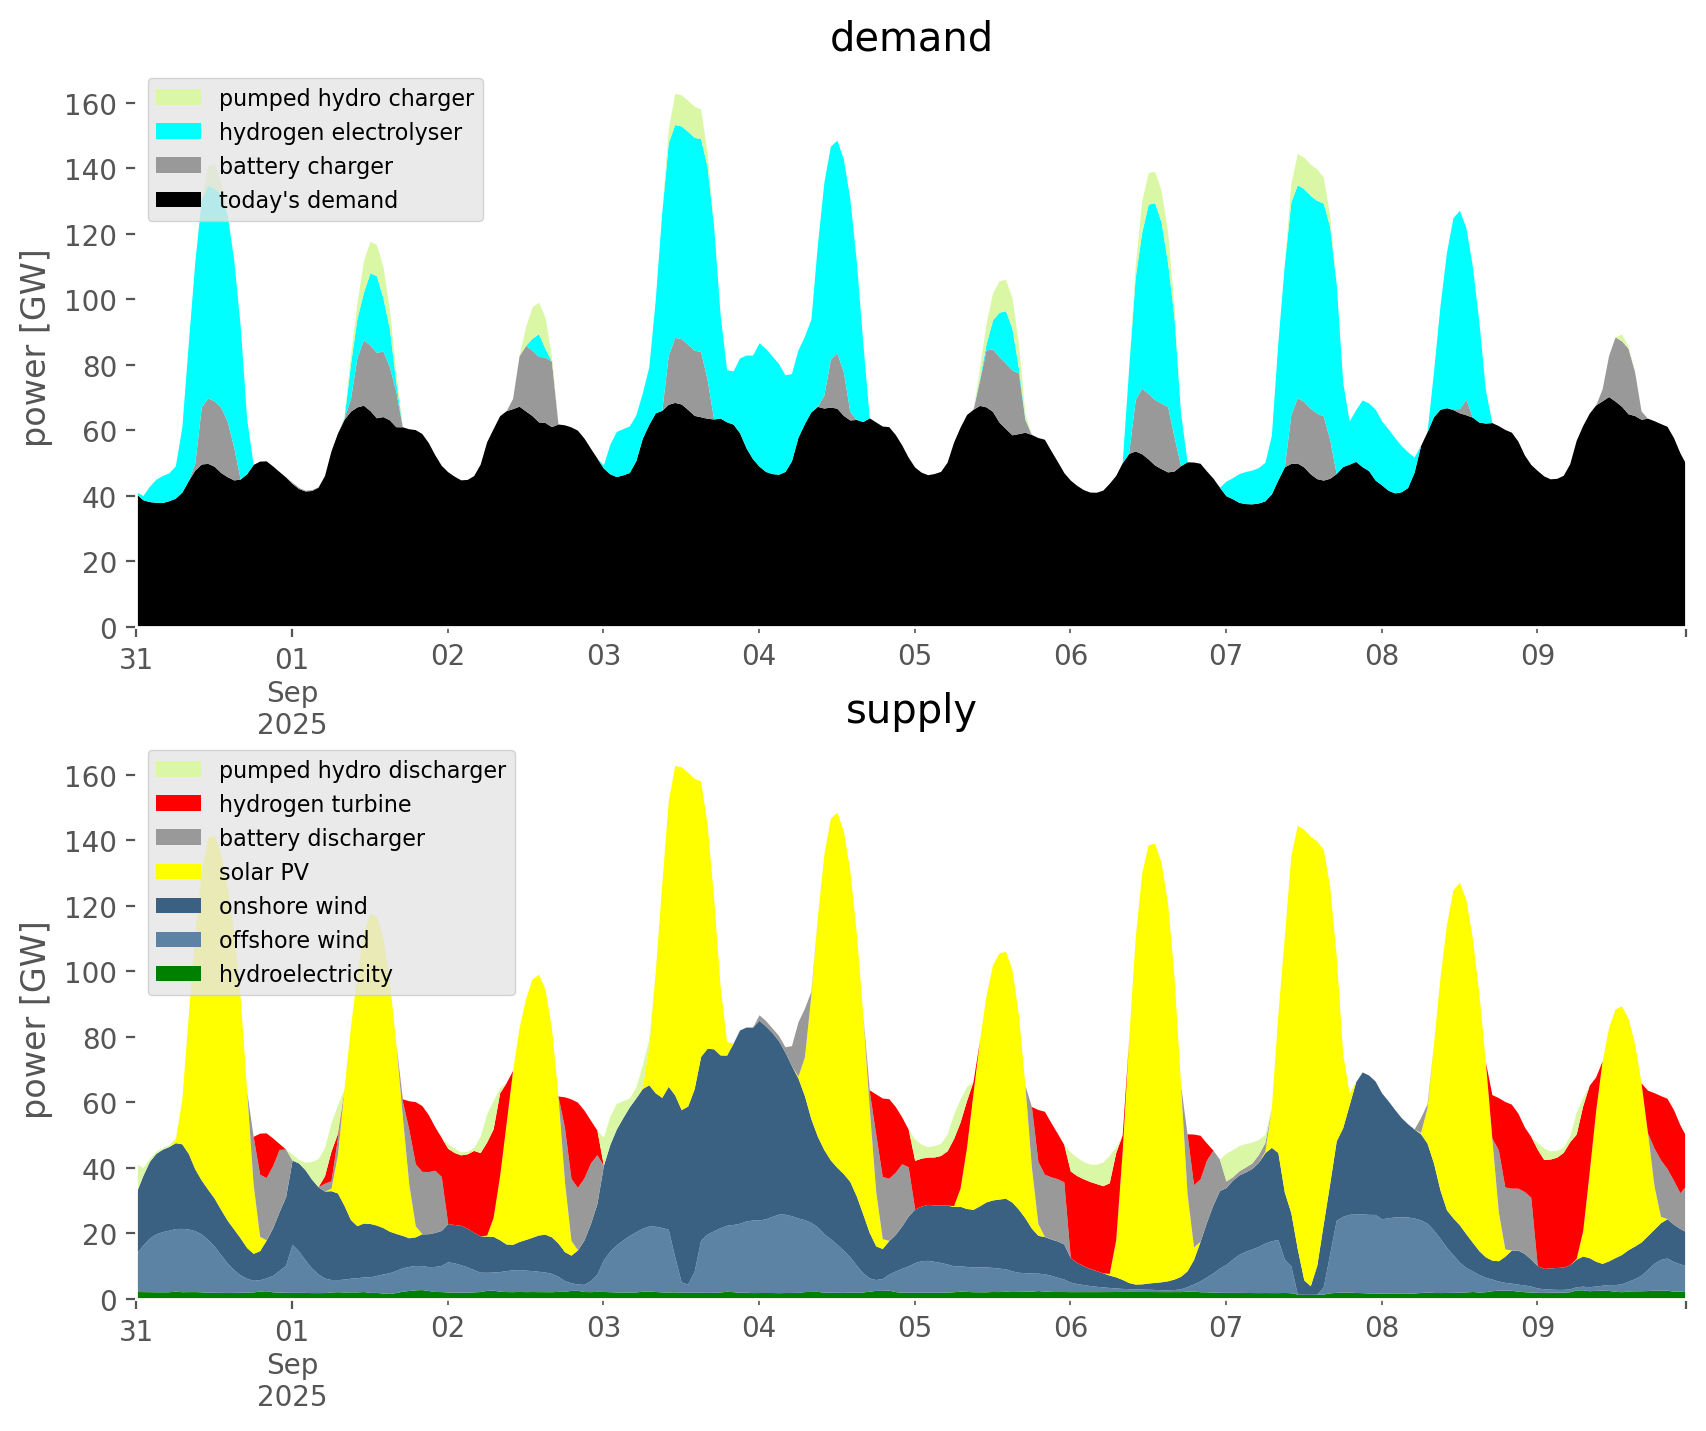1706x1431 pixels.
Task: Click the black today's demand legend swatch
Action: [x=179, y=200]
